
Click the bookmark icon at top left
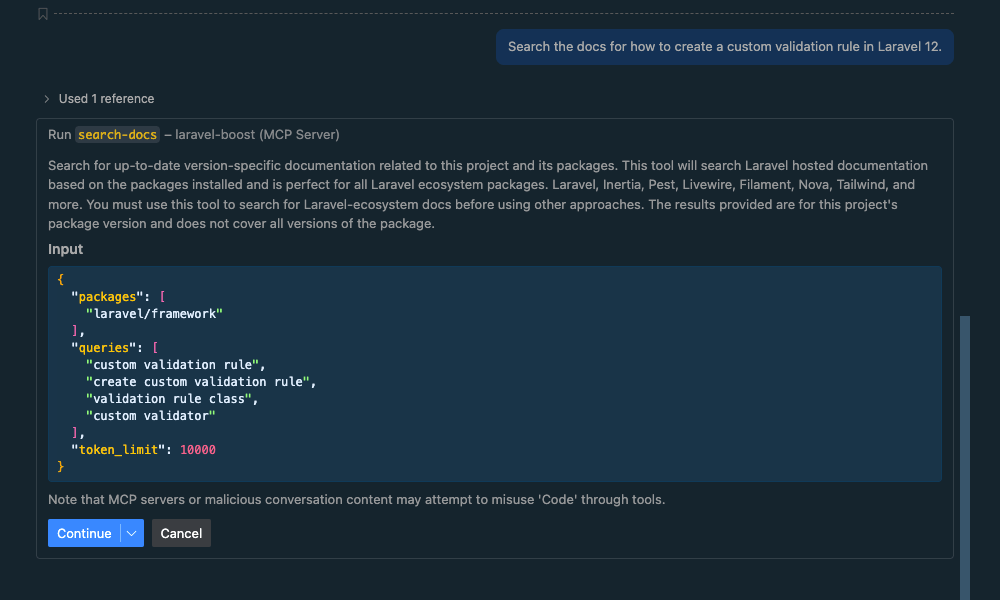[x=42, y=14]
